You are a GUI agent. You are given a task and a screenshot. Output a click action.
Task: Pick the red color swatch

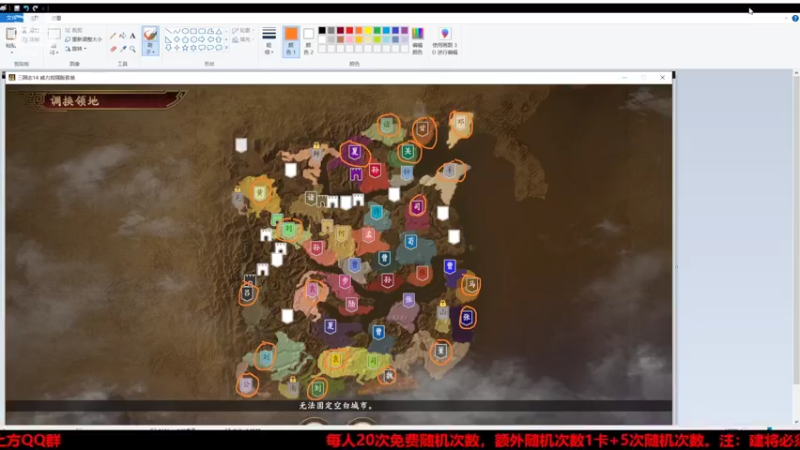point(349,31)
